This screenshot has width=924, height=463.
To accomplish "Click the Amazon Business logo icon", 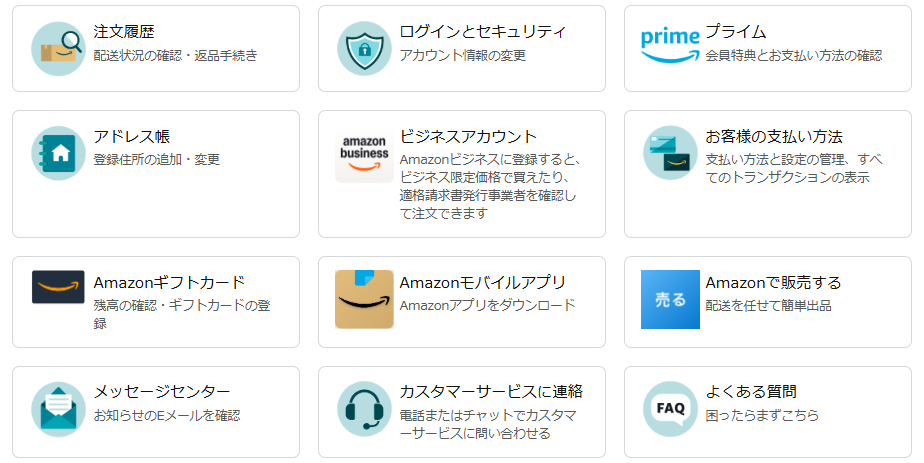I will 364,155.
